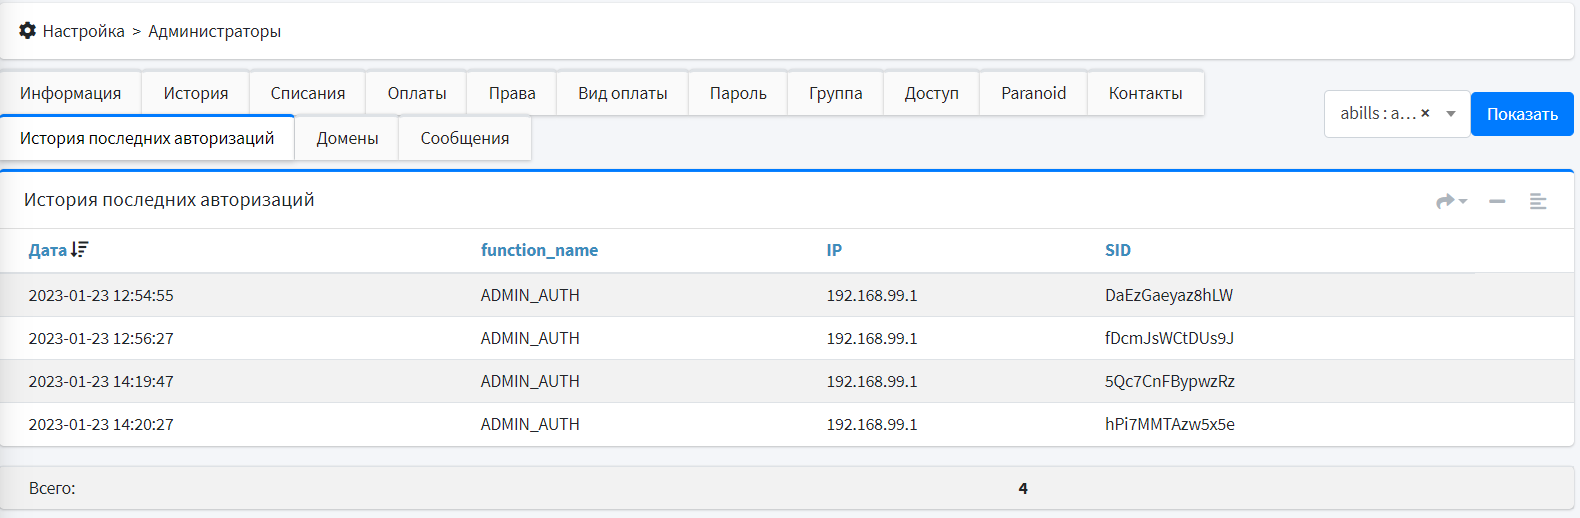Click the column list icon at panel right

point(1538,201)
